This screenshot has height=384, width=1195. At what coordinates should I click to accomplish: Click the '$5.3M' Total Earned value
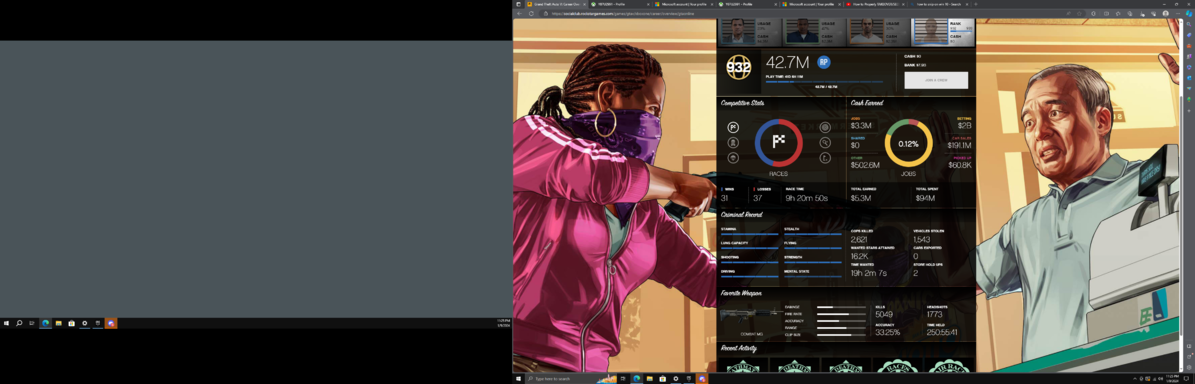[x=861, y=198]
